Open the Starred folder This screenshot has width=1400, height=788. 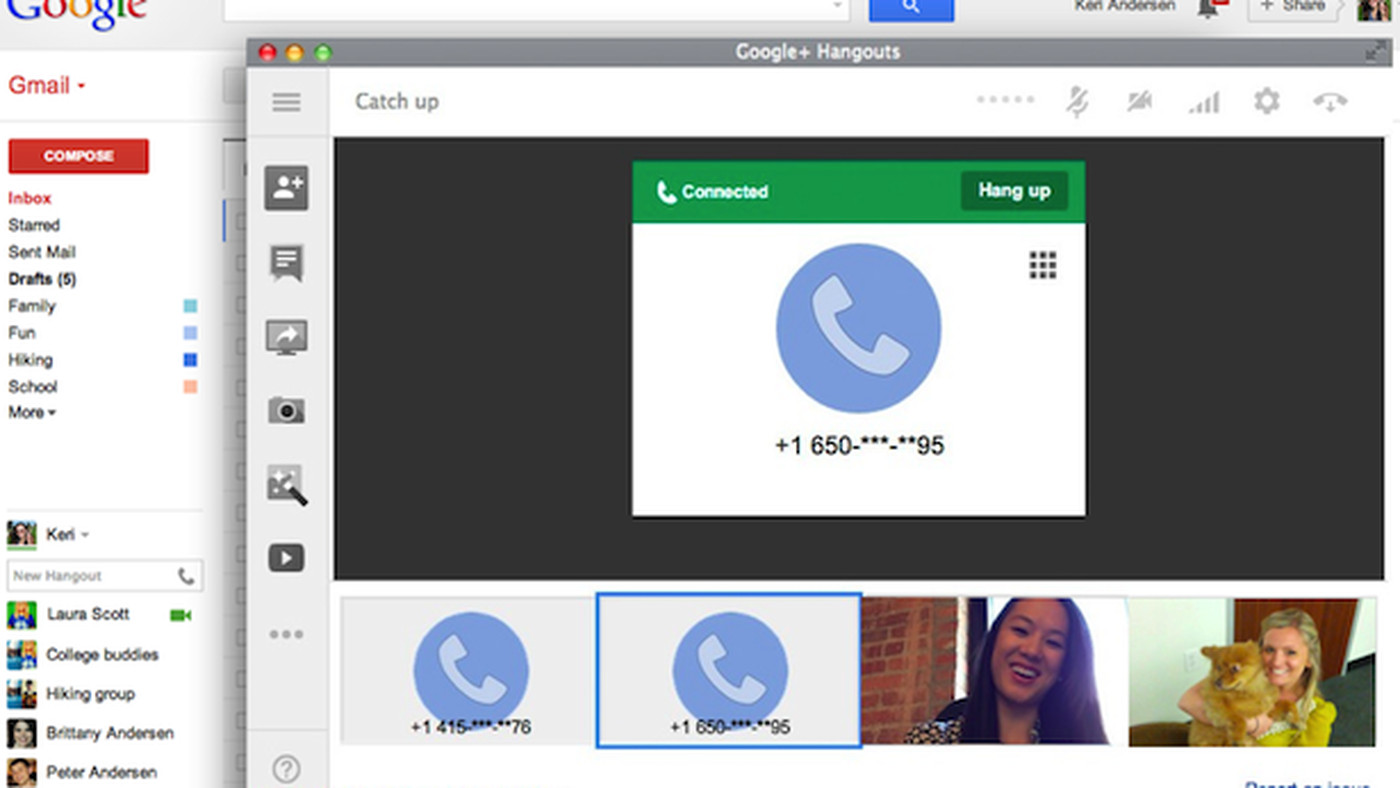coord(34,225)
